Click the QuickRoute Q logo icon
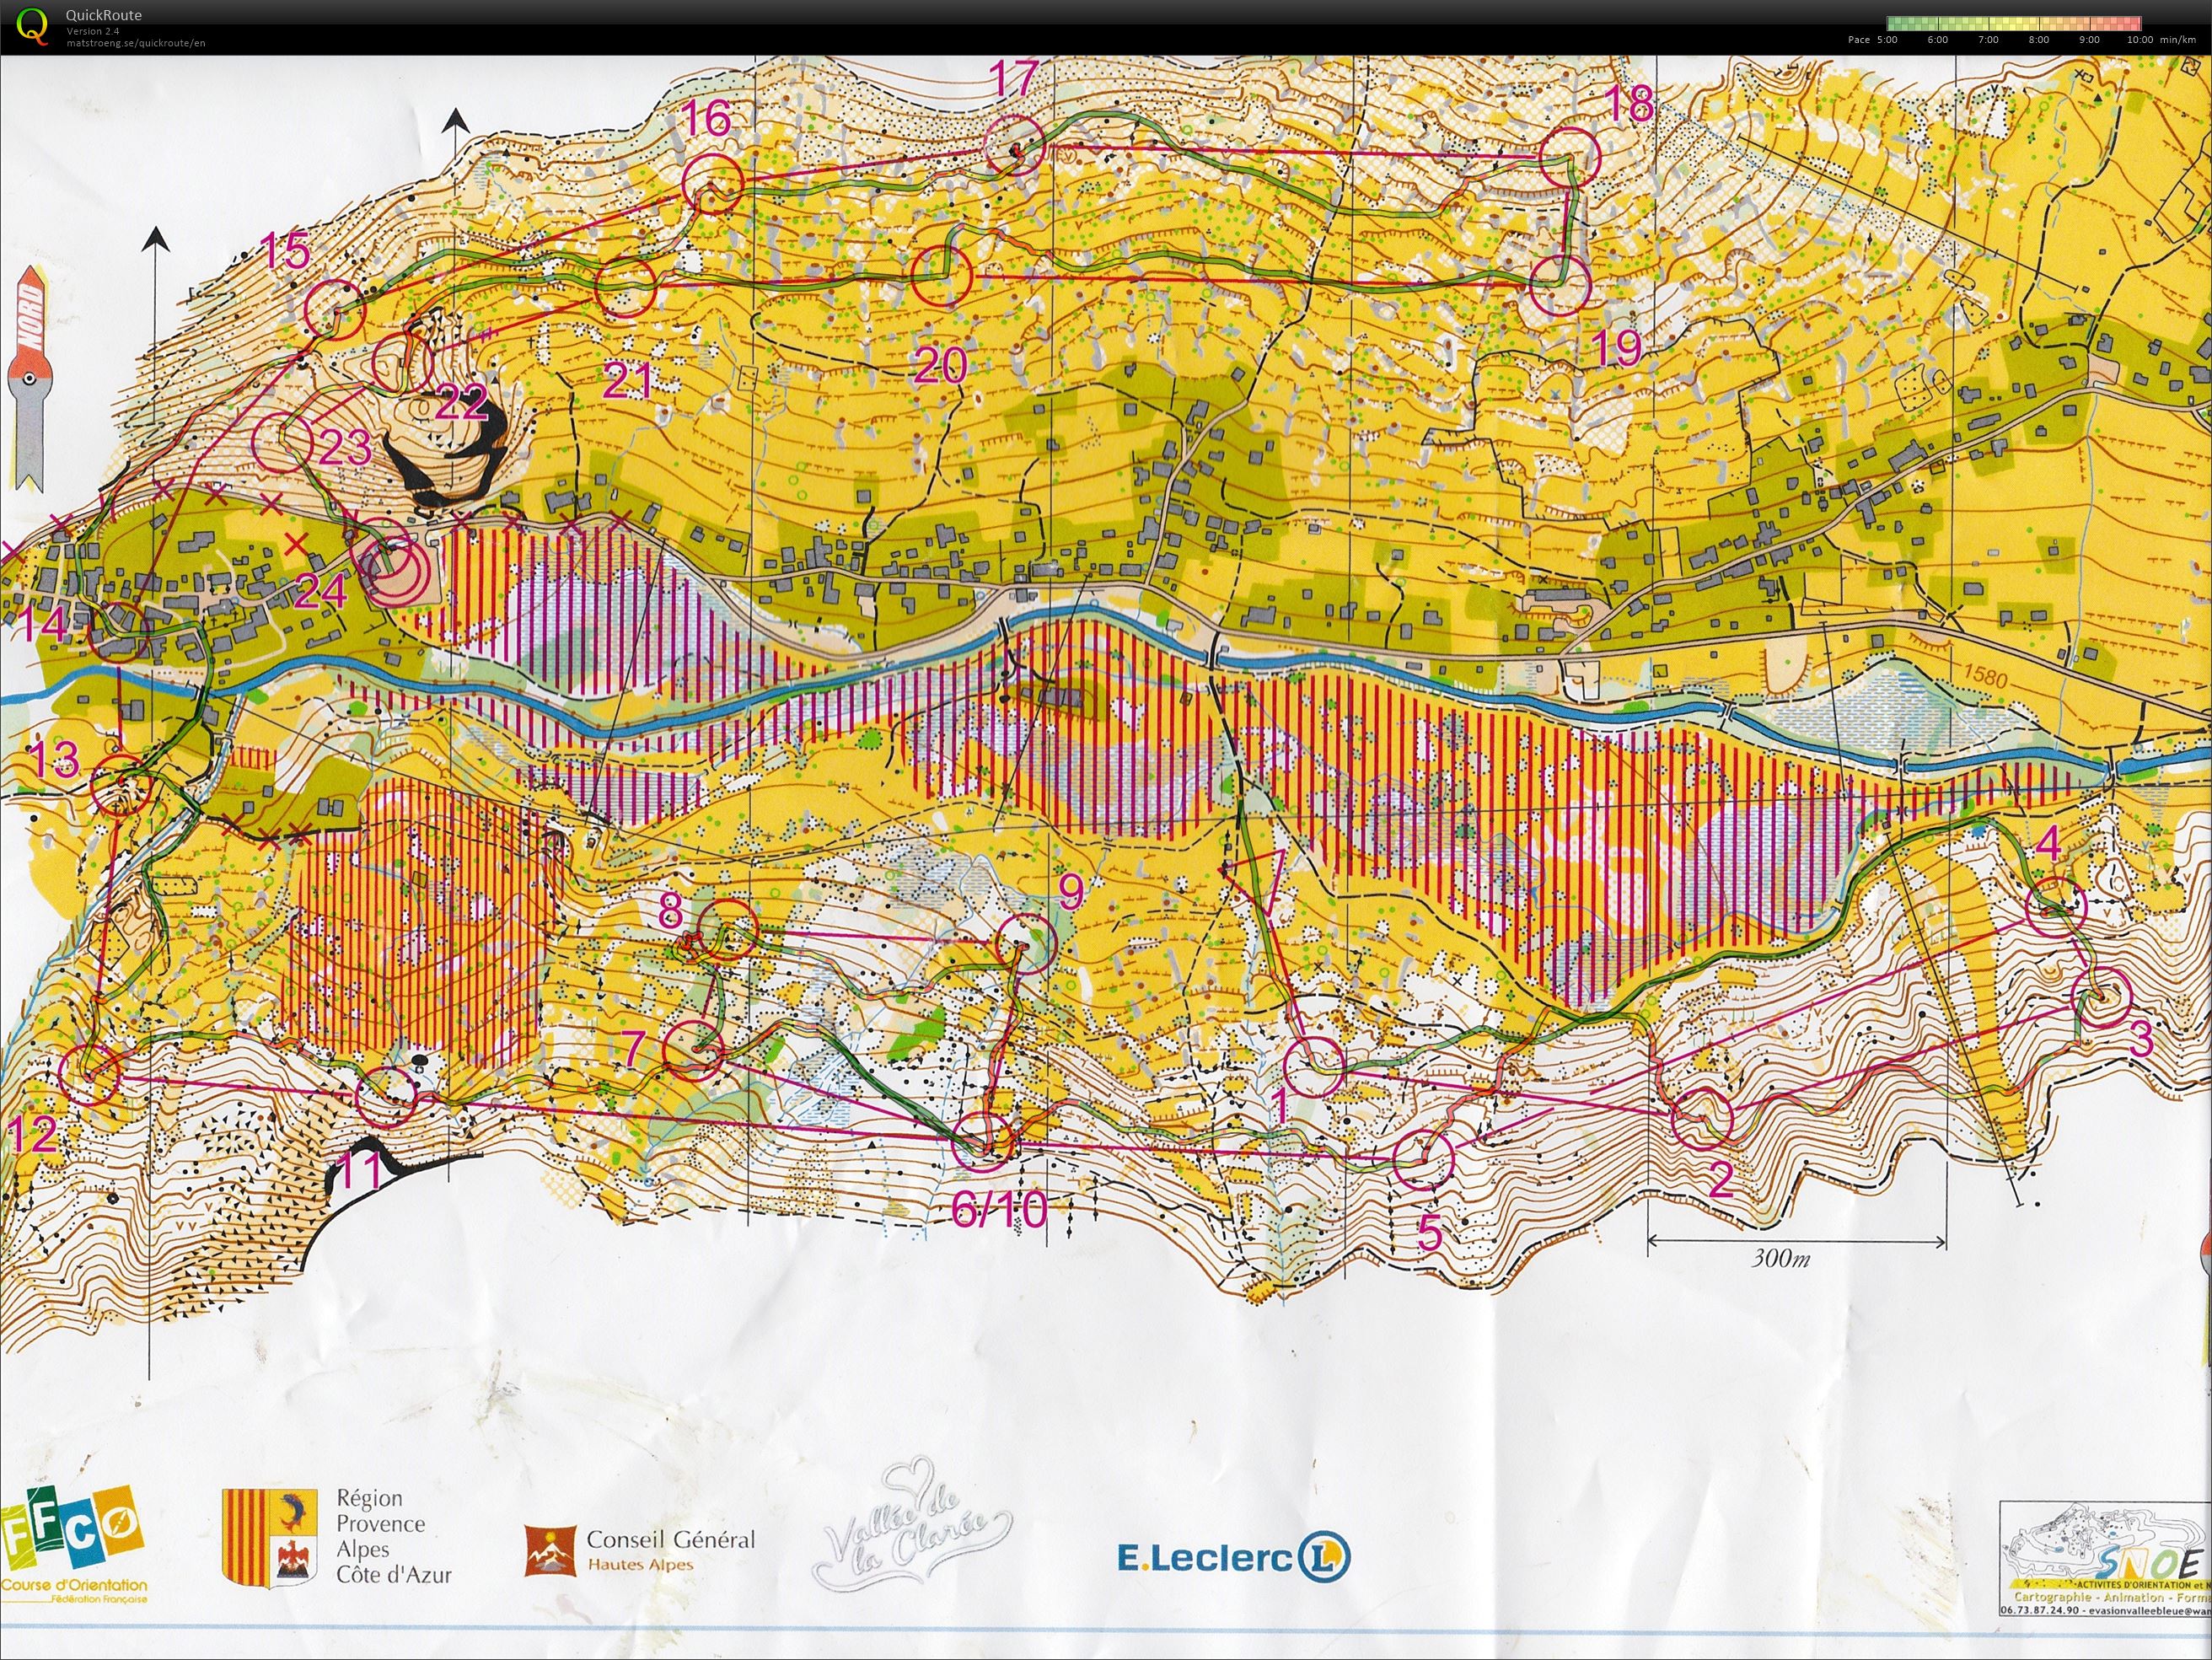The image size is (2212, 1660). coord(33,26)
